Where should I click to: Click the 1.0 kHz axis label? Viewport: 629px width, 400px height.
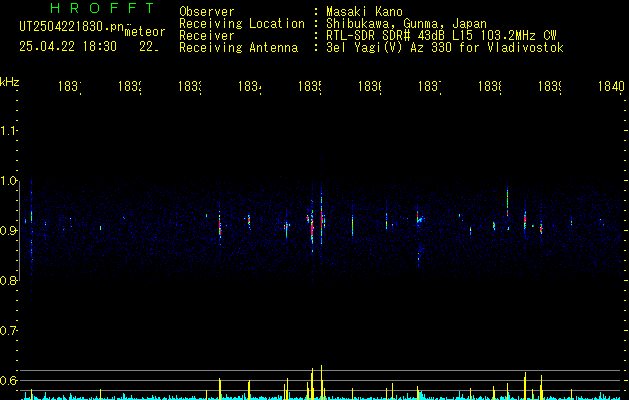point(8,181)
